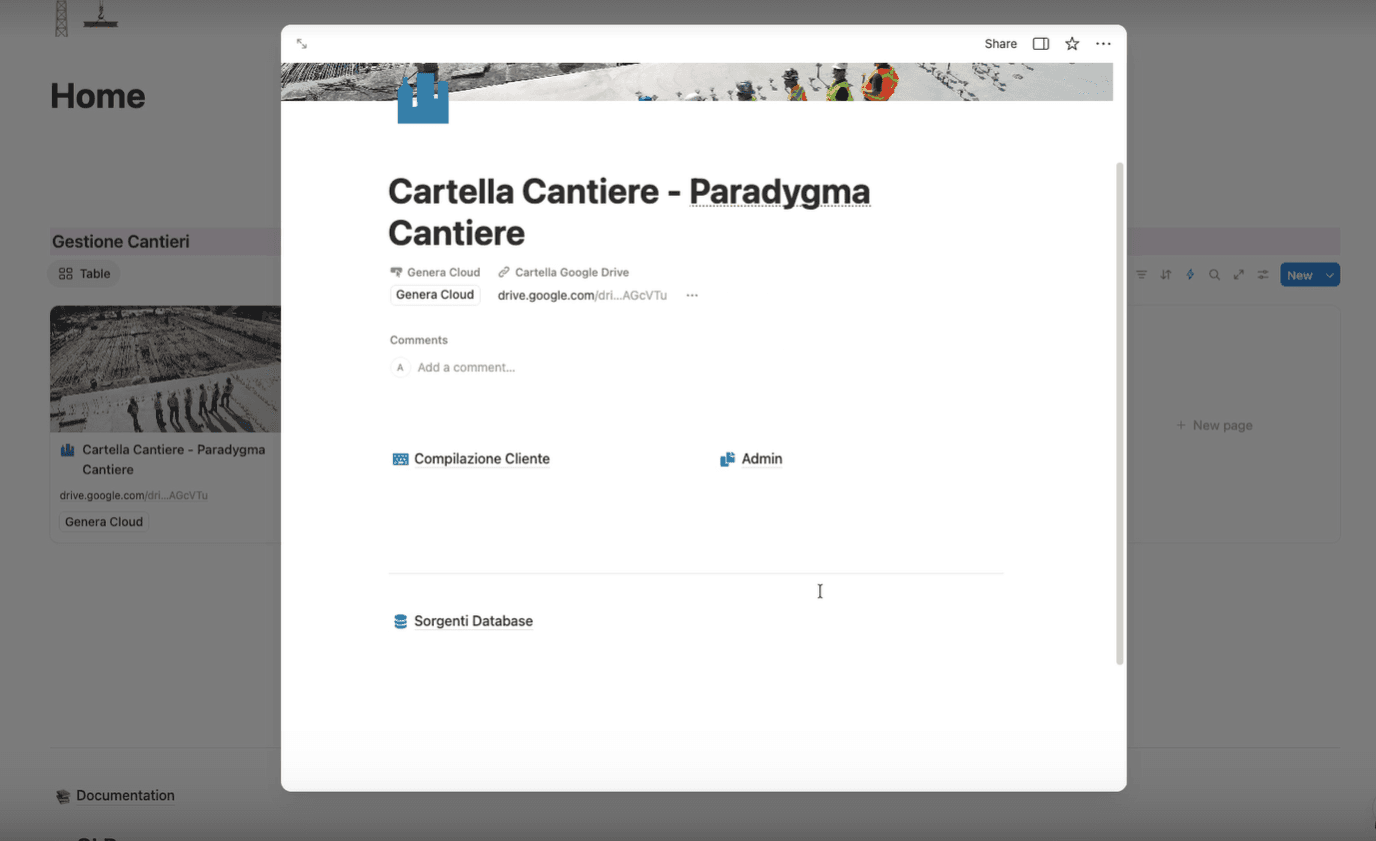Toggle the favorite star on this page
This screenshot has height=841, width=1376.
(1071, 43)
